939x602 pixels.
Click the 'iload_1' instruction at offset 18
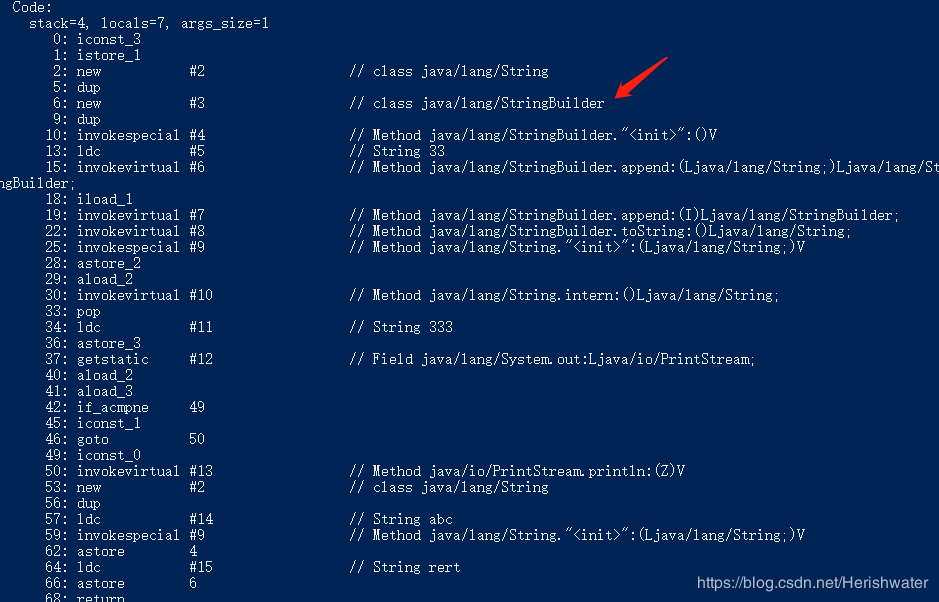(x=105, y=199)
